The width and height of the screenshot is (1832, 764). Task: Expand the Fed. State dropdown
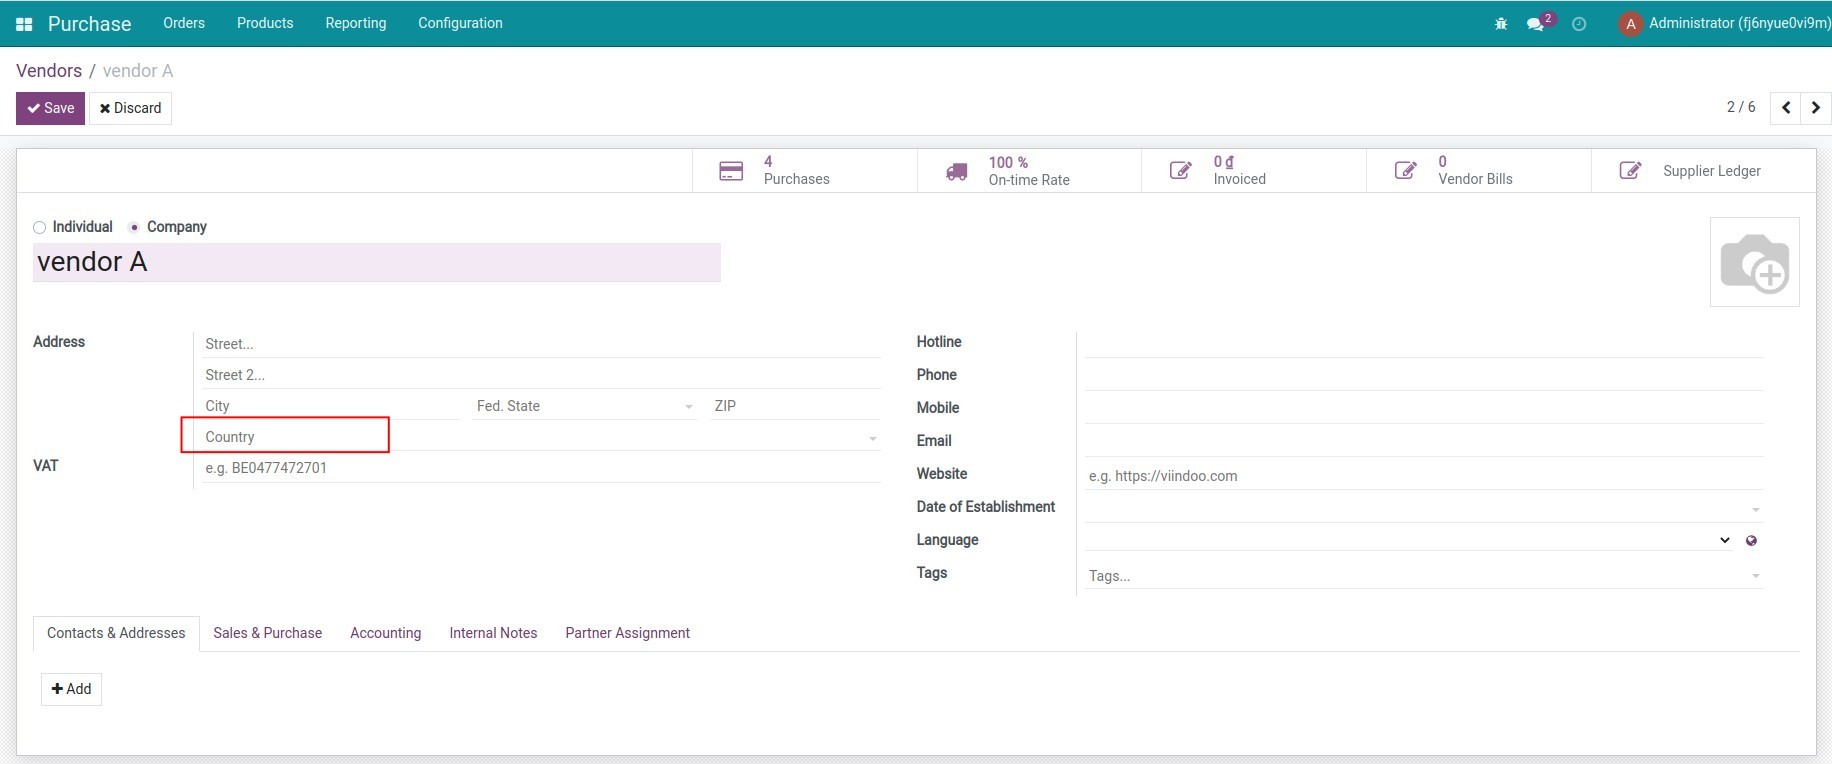688,407
